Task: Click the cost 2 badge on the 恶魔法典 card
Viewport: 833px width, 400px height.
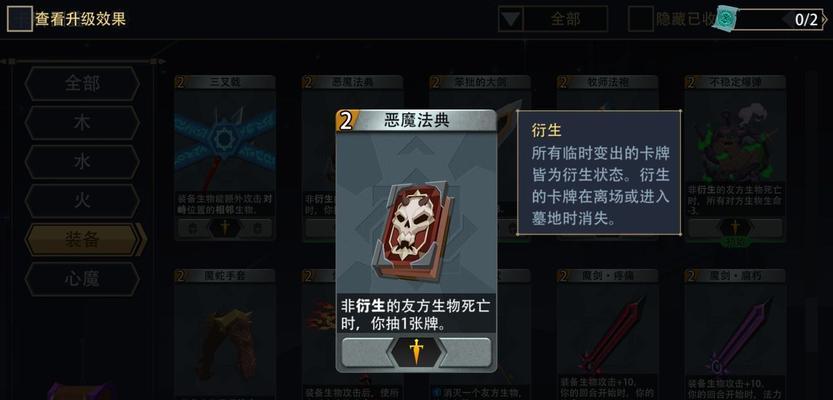Action: click(x=346, y=121)
